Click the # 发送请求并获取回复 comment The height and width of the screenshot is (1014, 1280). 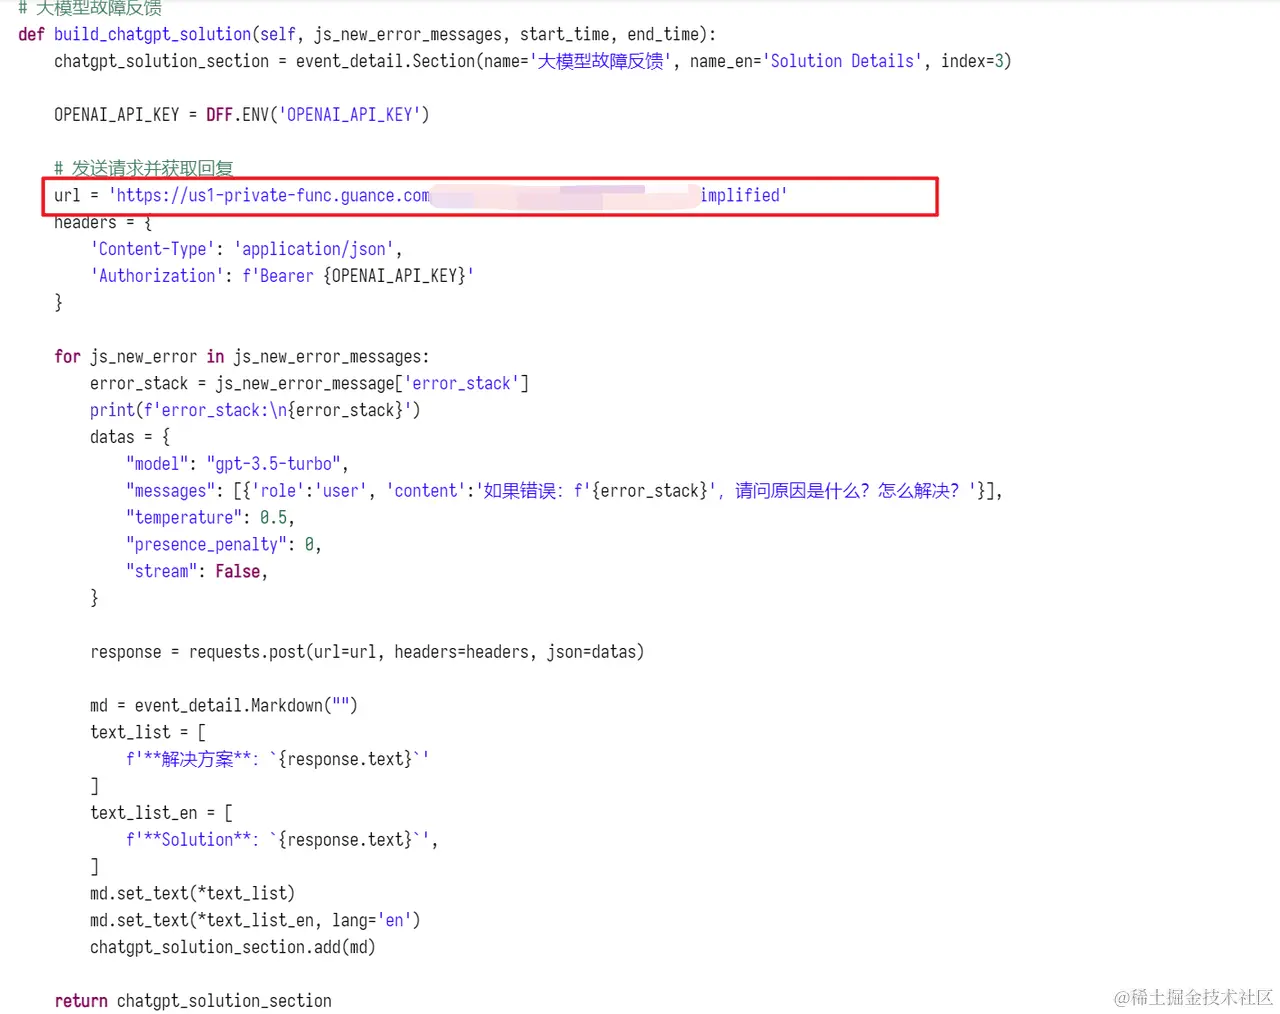point(144,168)
